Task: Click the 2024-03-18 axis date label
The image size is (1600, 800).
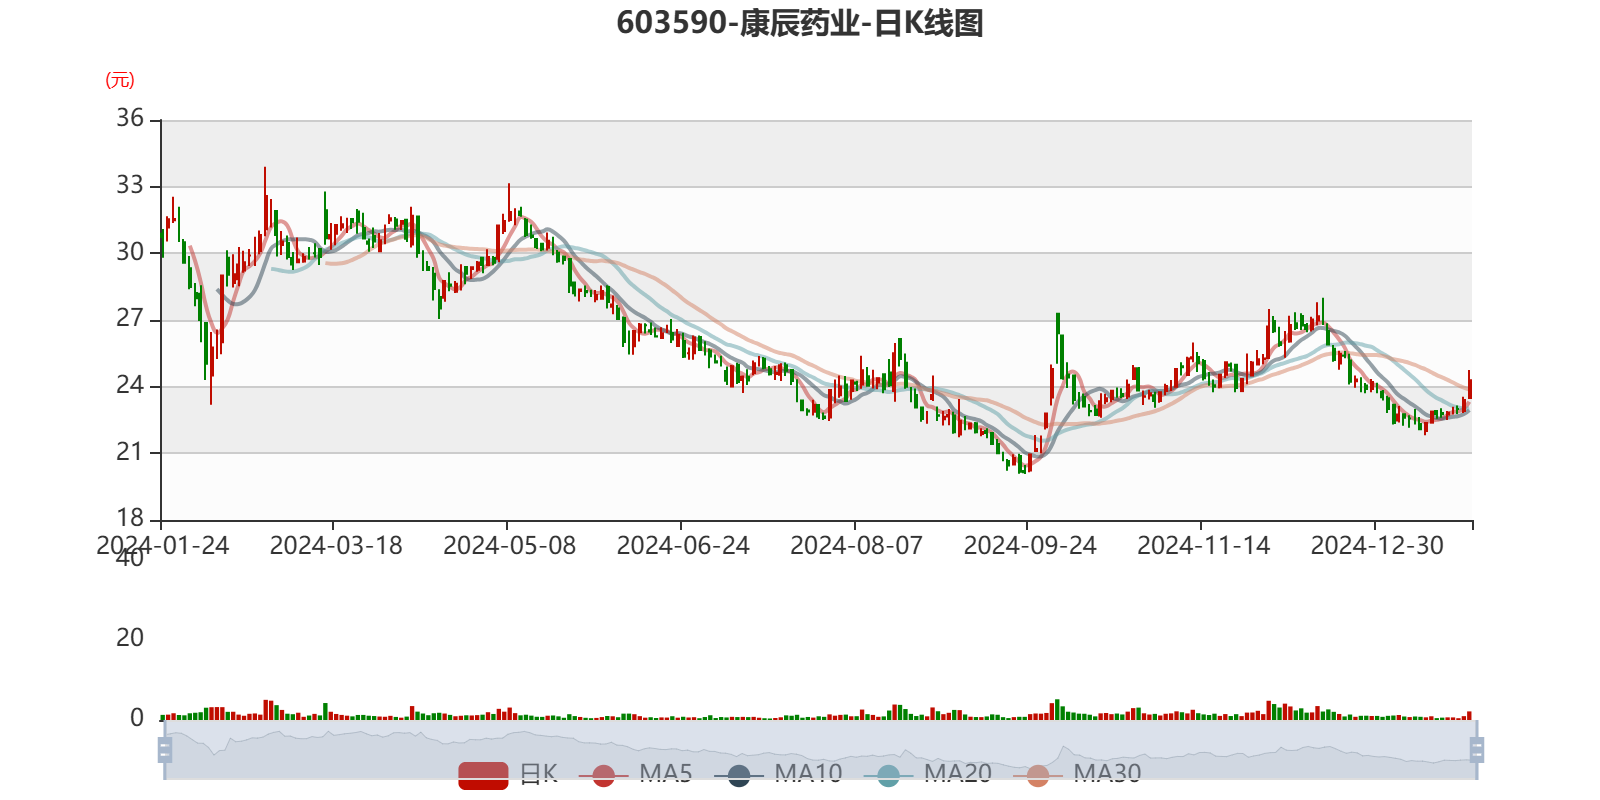Action: [x=336, y=545]
